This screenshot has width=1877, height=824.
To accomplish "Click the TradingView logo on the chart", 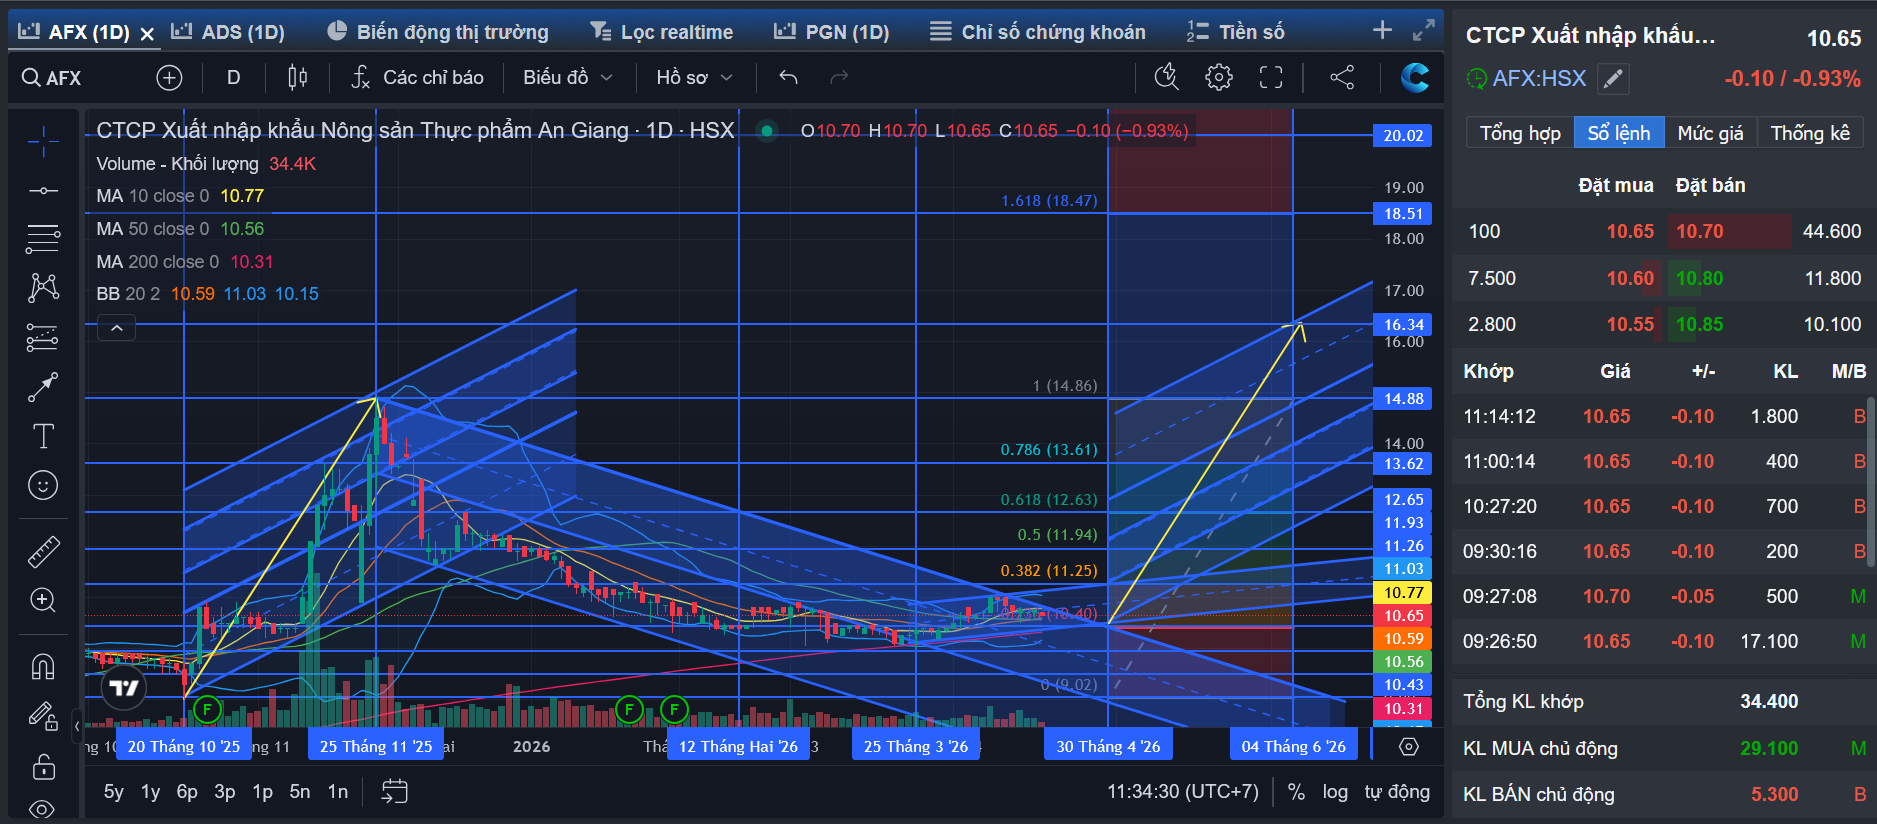I will pos(124,687).
